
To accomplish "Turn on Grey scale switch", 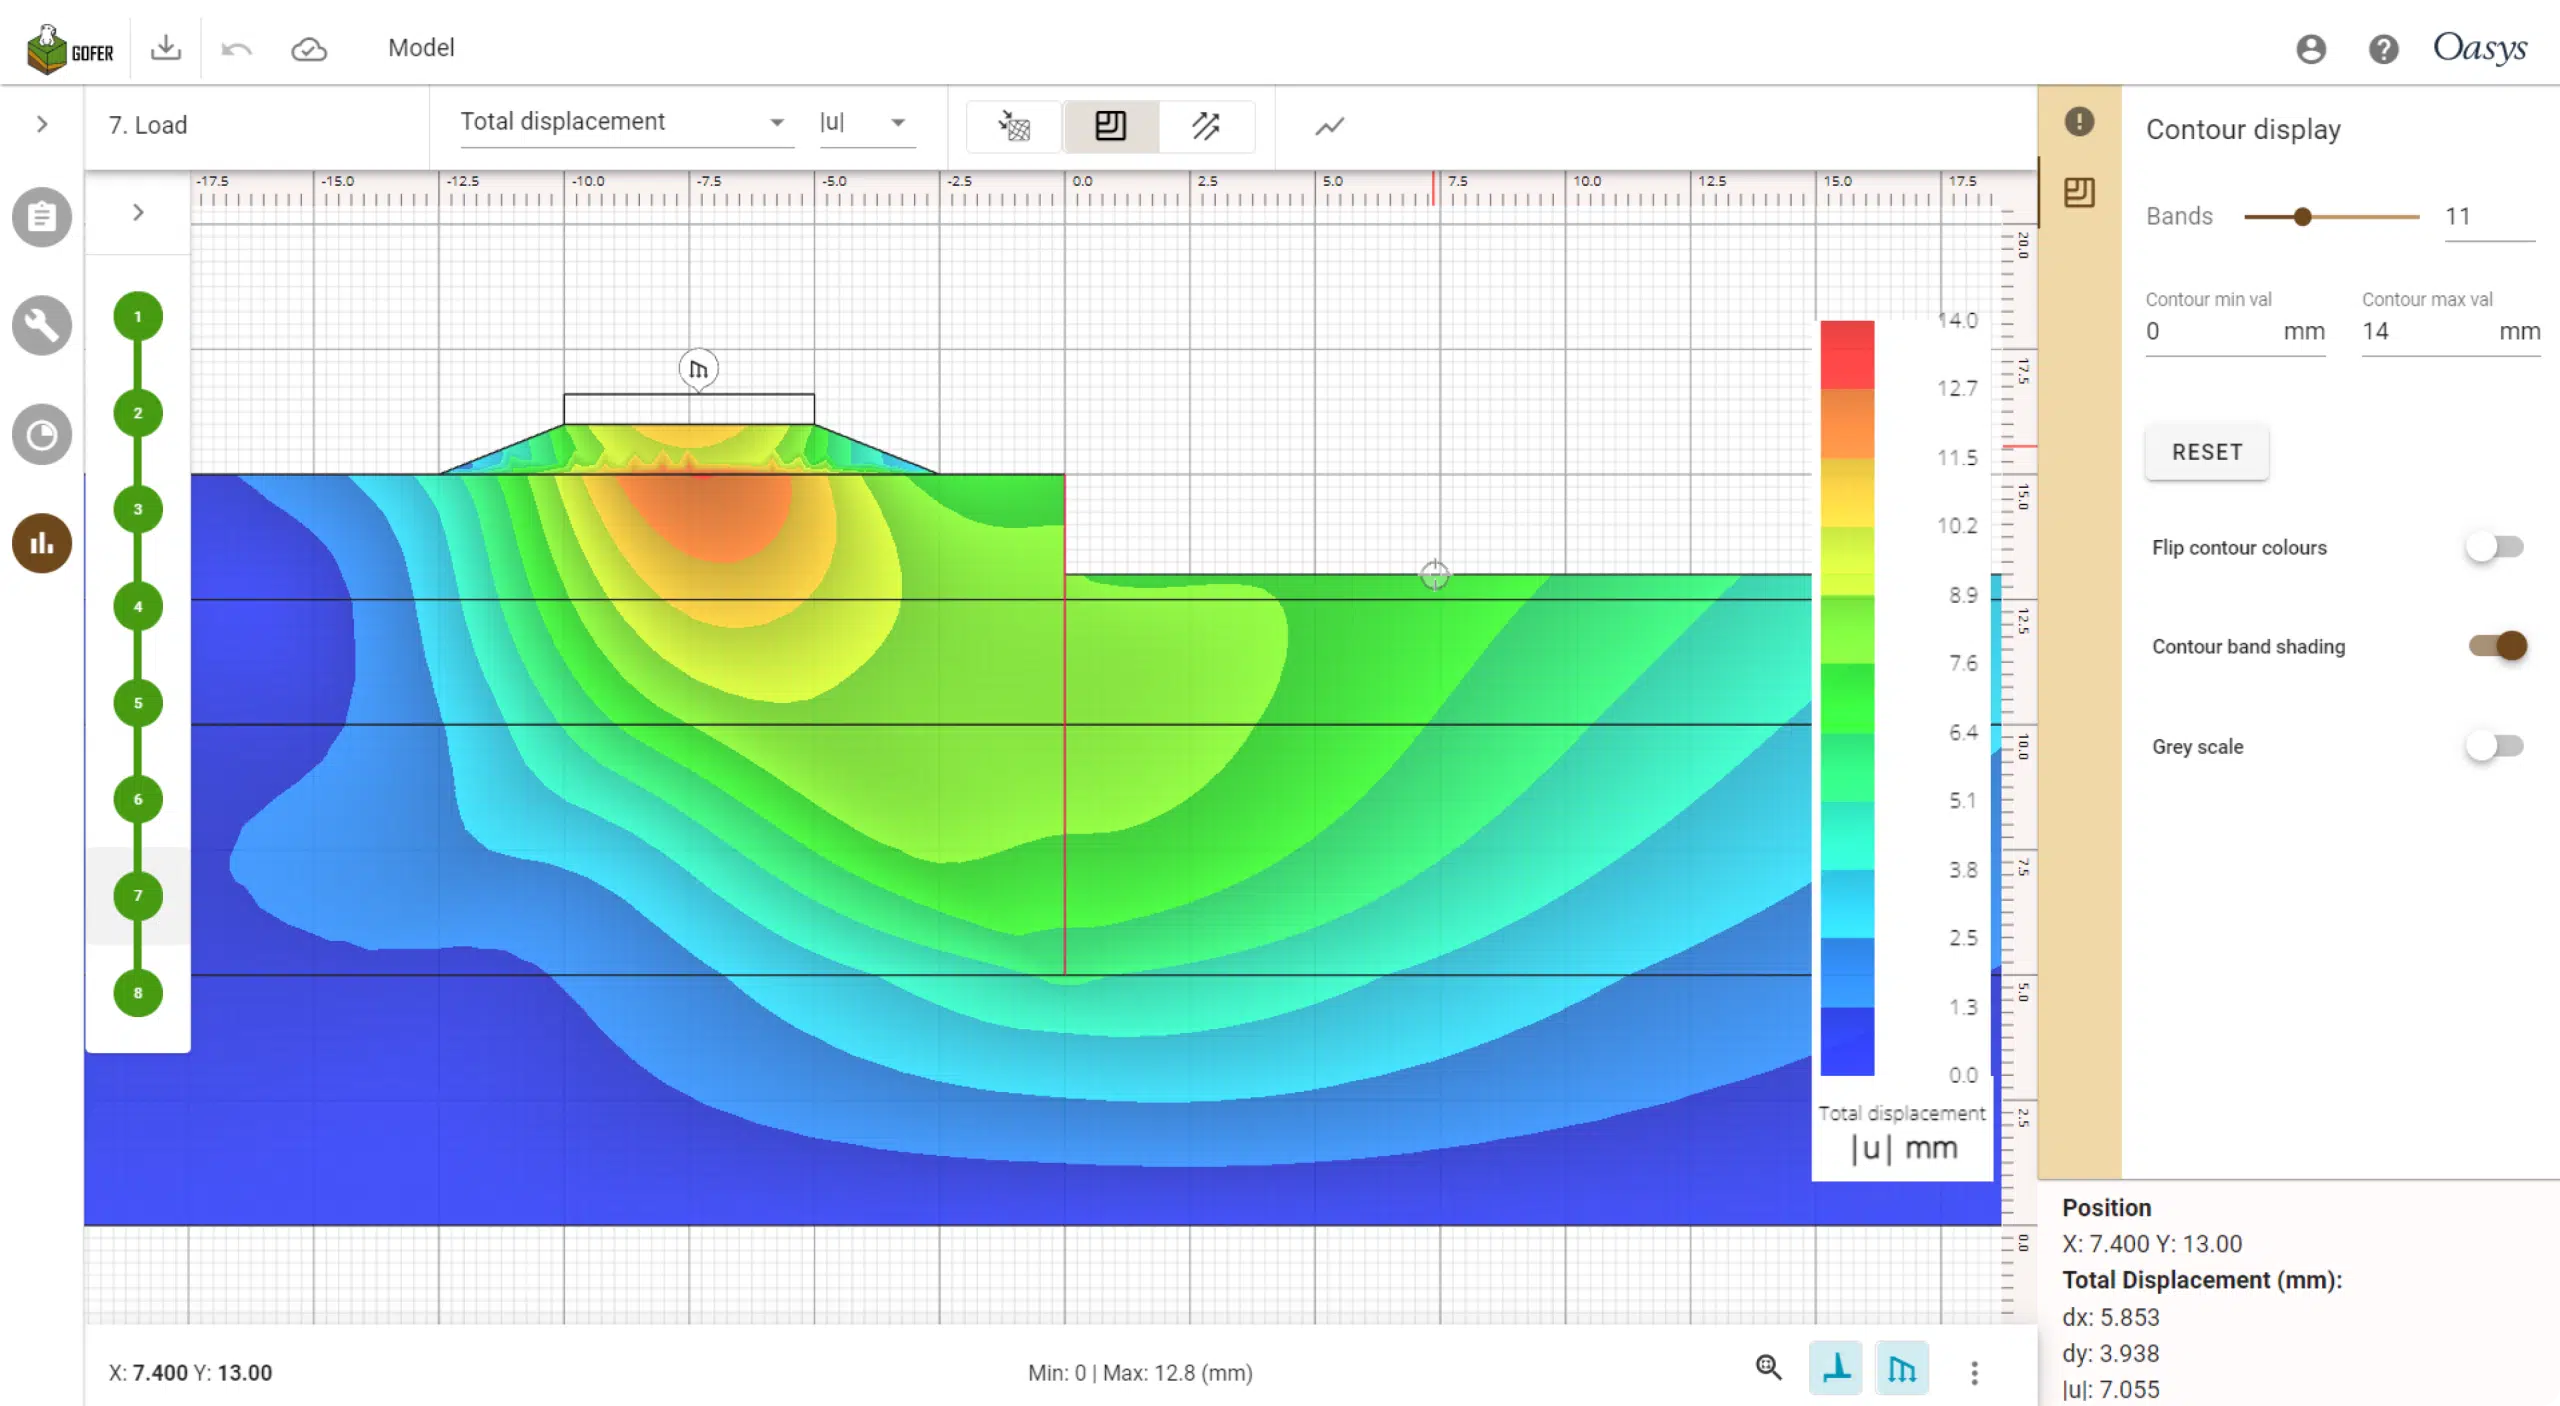I will [2495, 746].
